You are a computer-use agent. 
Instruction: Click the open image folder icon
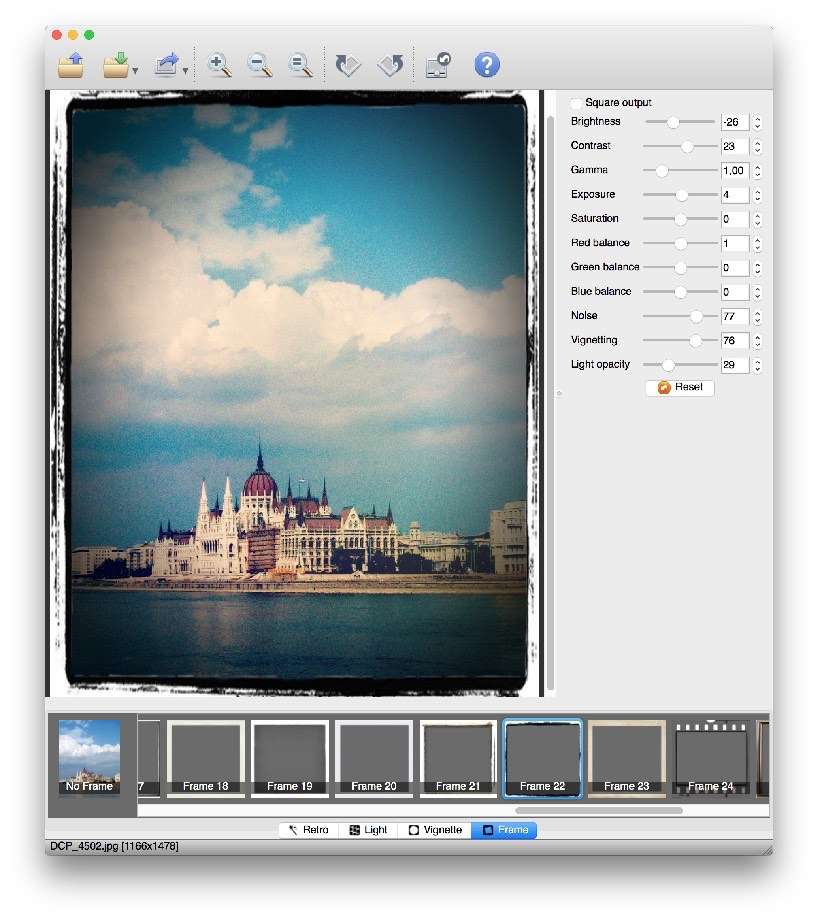click(71, 66)
